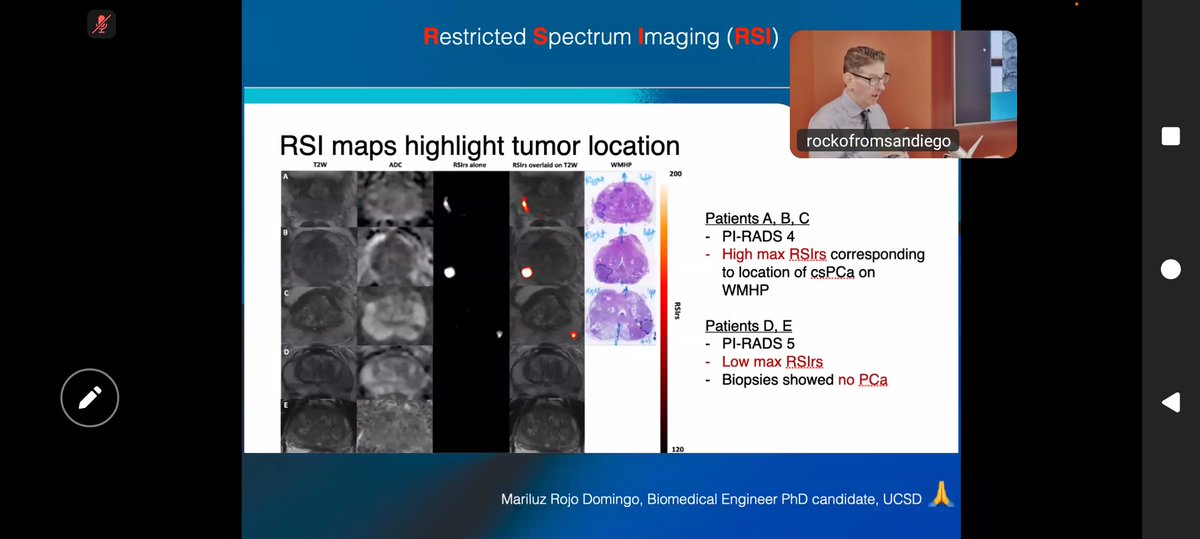The height and width of the screenshot is (539, 1200).
Task: Select the rockofromsandiego name label
Action: point(878,142)
